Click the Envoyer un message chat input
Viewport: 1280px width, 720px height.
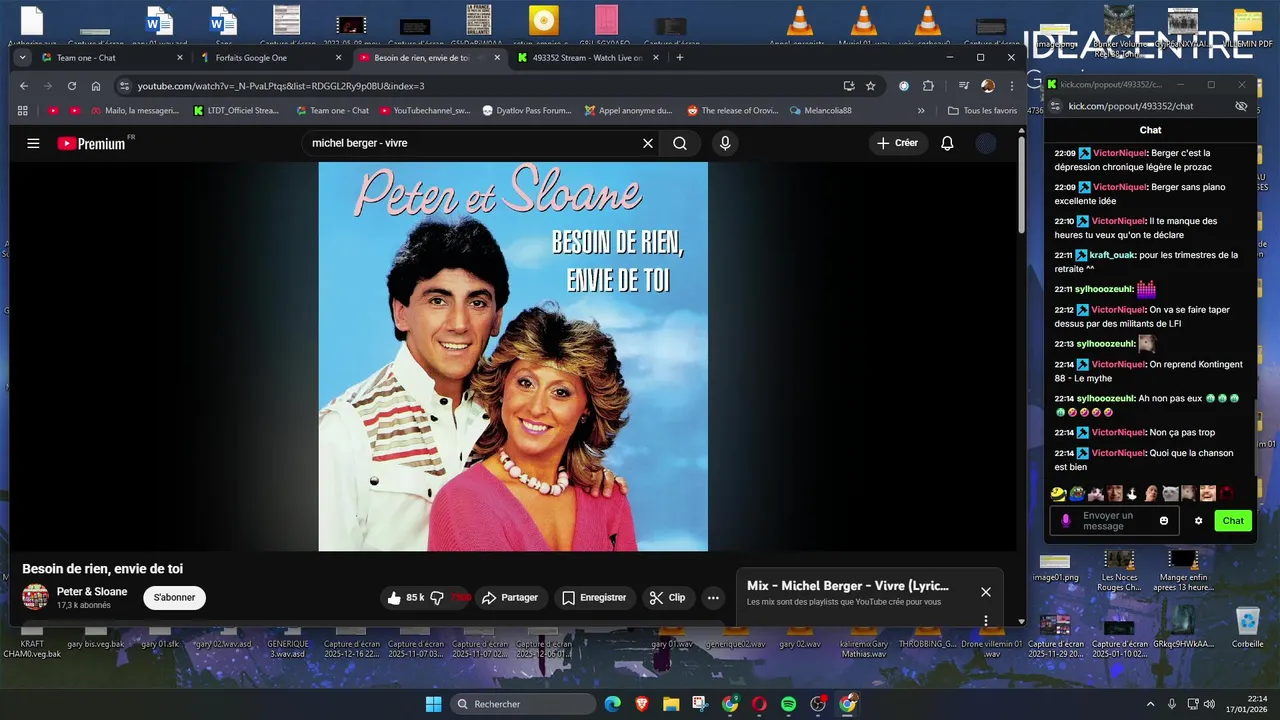[1114, 521]
